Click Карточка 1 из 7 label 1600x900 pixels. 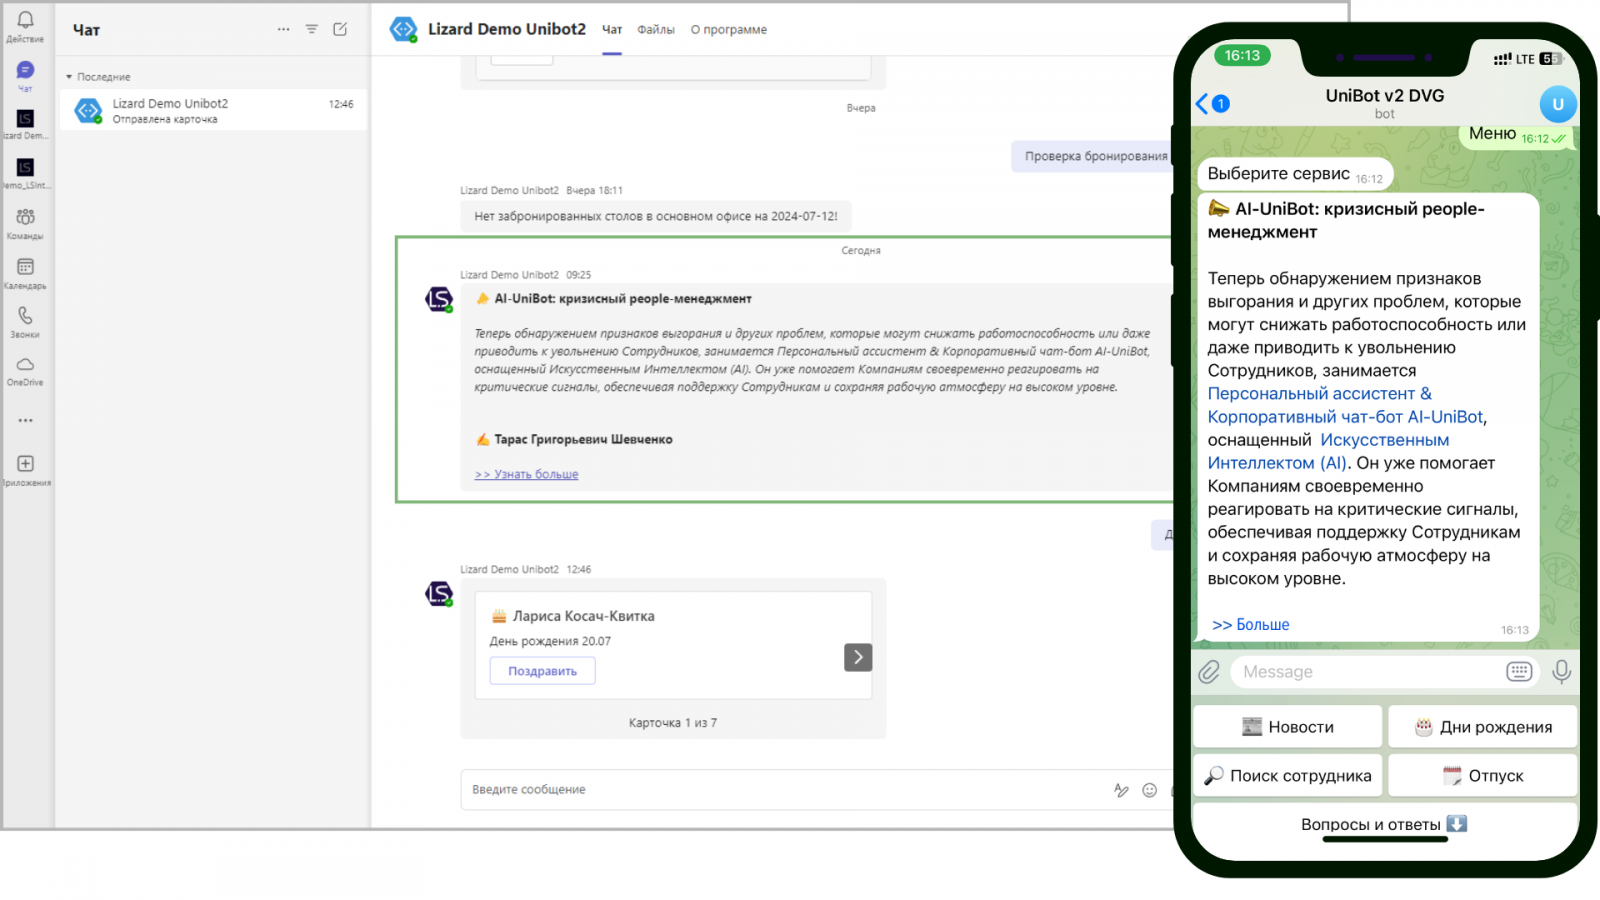[672, 722]
